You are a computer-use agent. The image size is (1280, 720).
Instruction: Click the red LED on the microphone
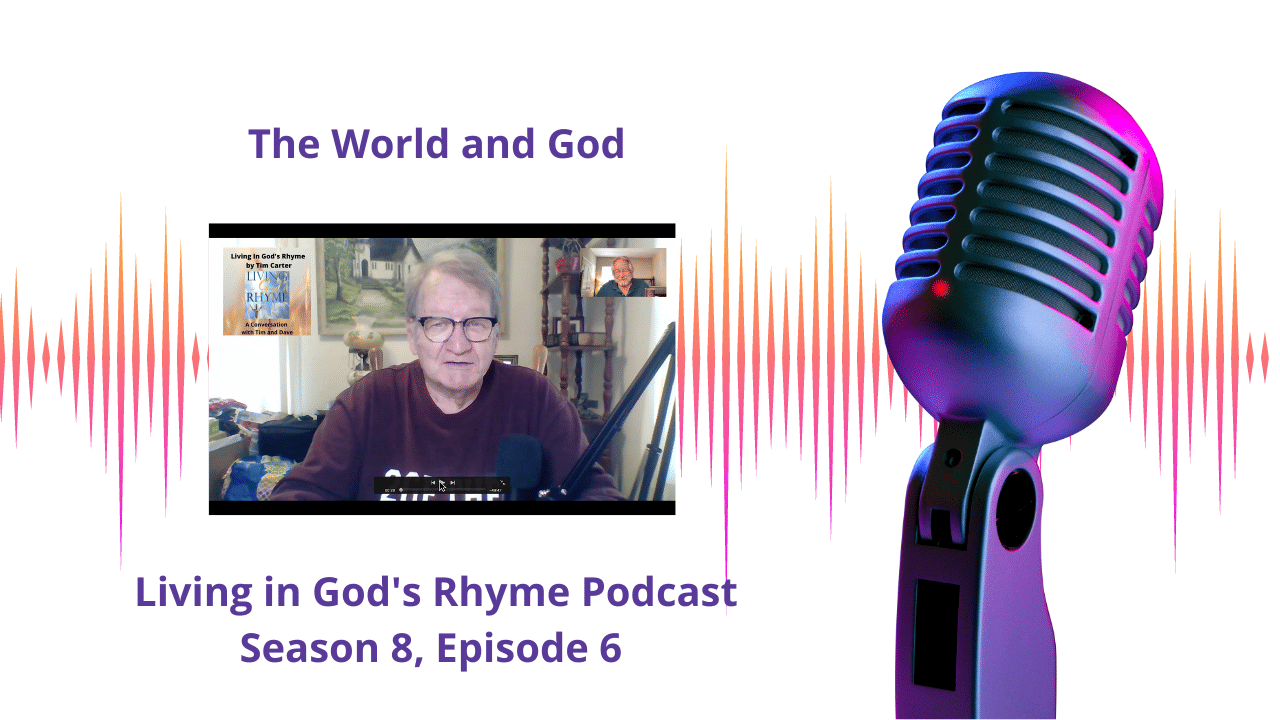tap(940, 289)
